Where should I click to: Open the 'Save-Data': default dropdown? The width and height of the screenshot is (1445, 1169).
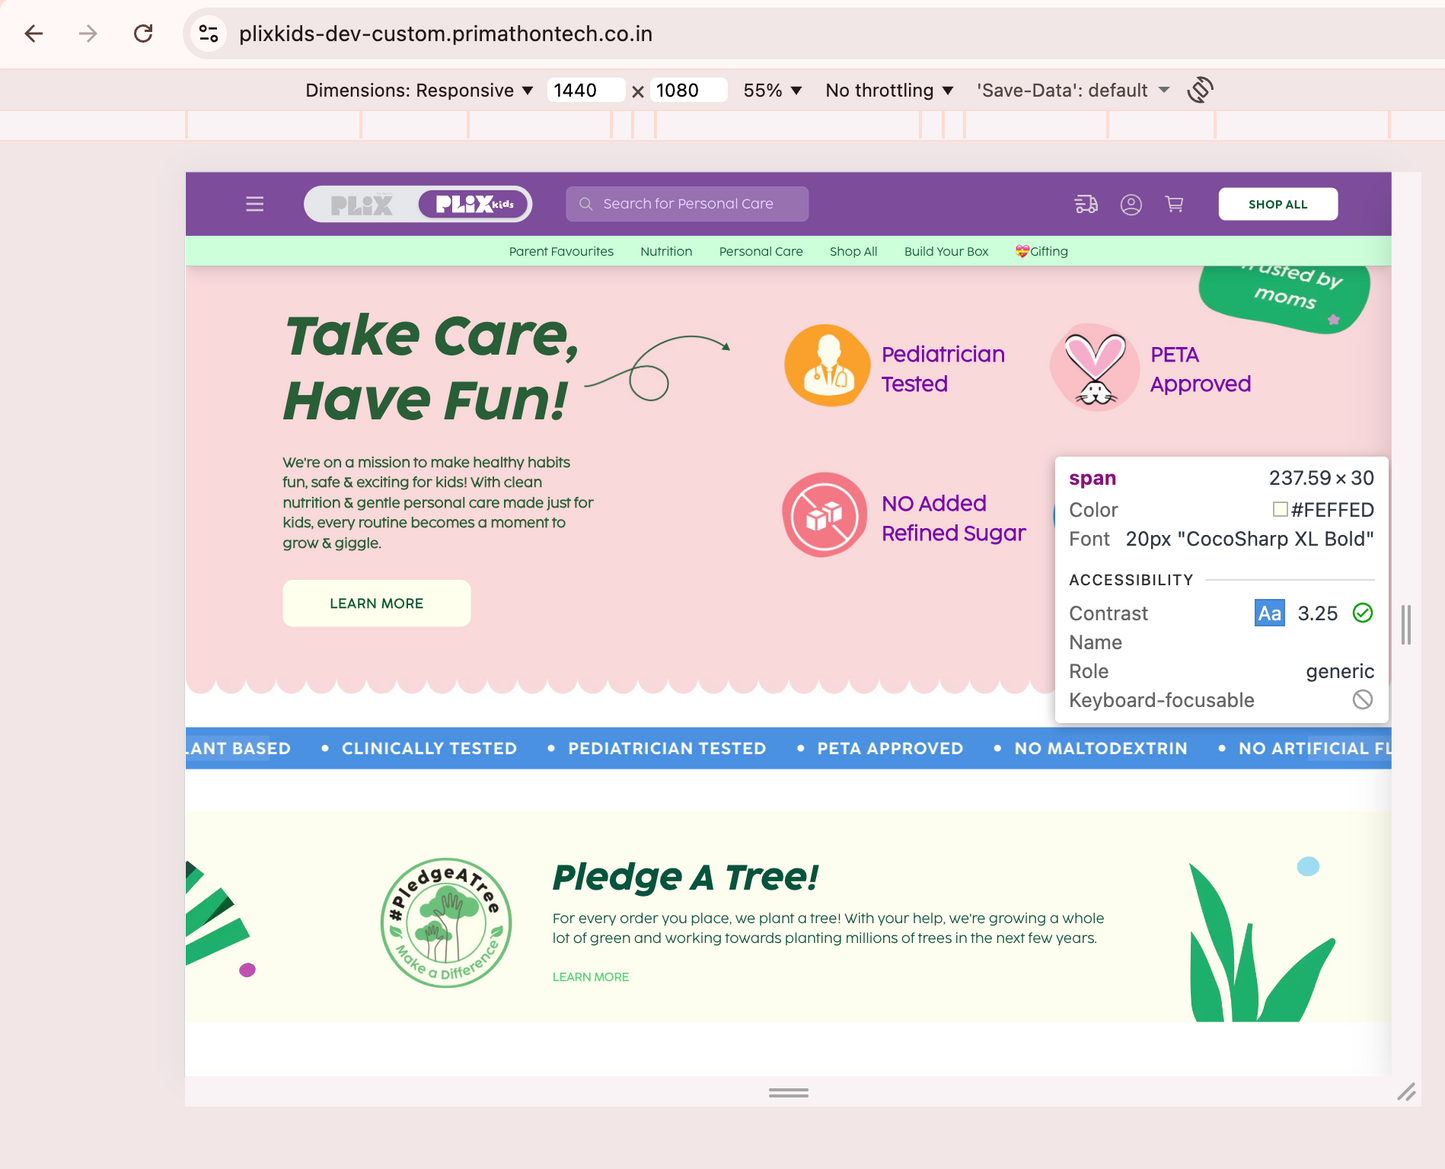click(1072, 90)
